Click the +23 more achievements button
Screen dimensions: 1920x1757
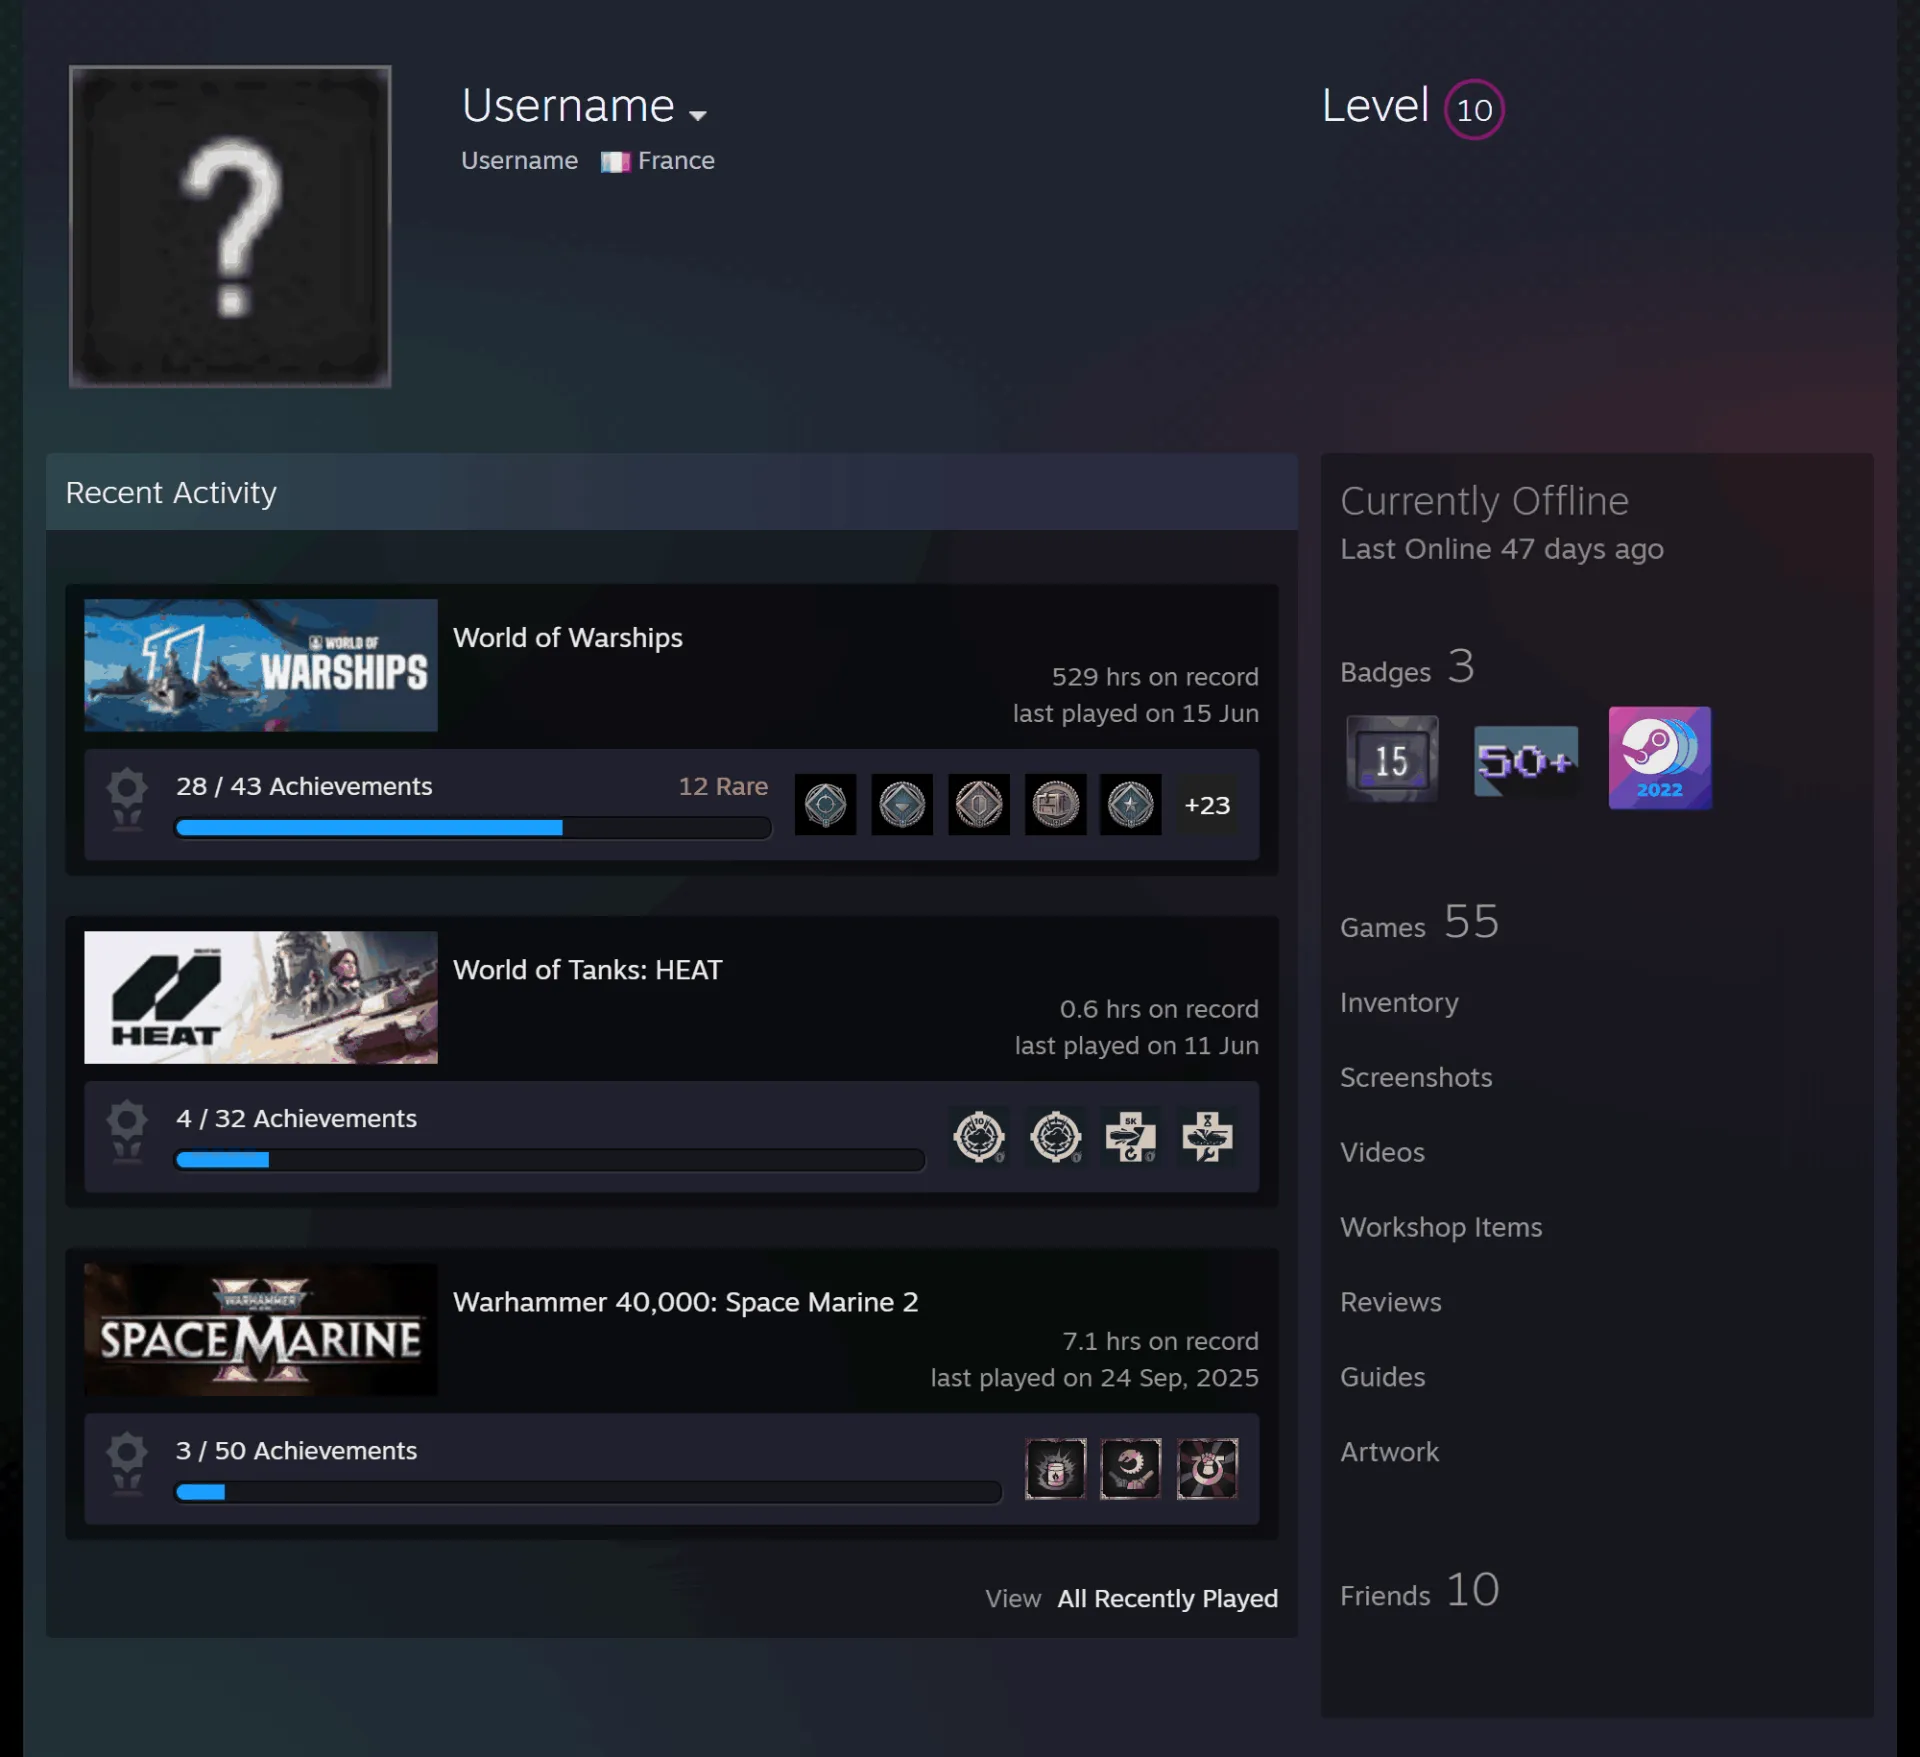1207,805
